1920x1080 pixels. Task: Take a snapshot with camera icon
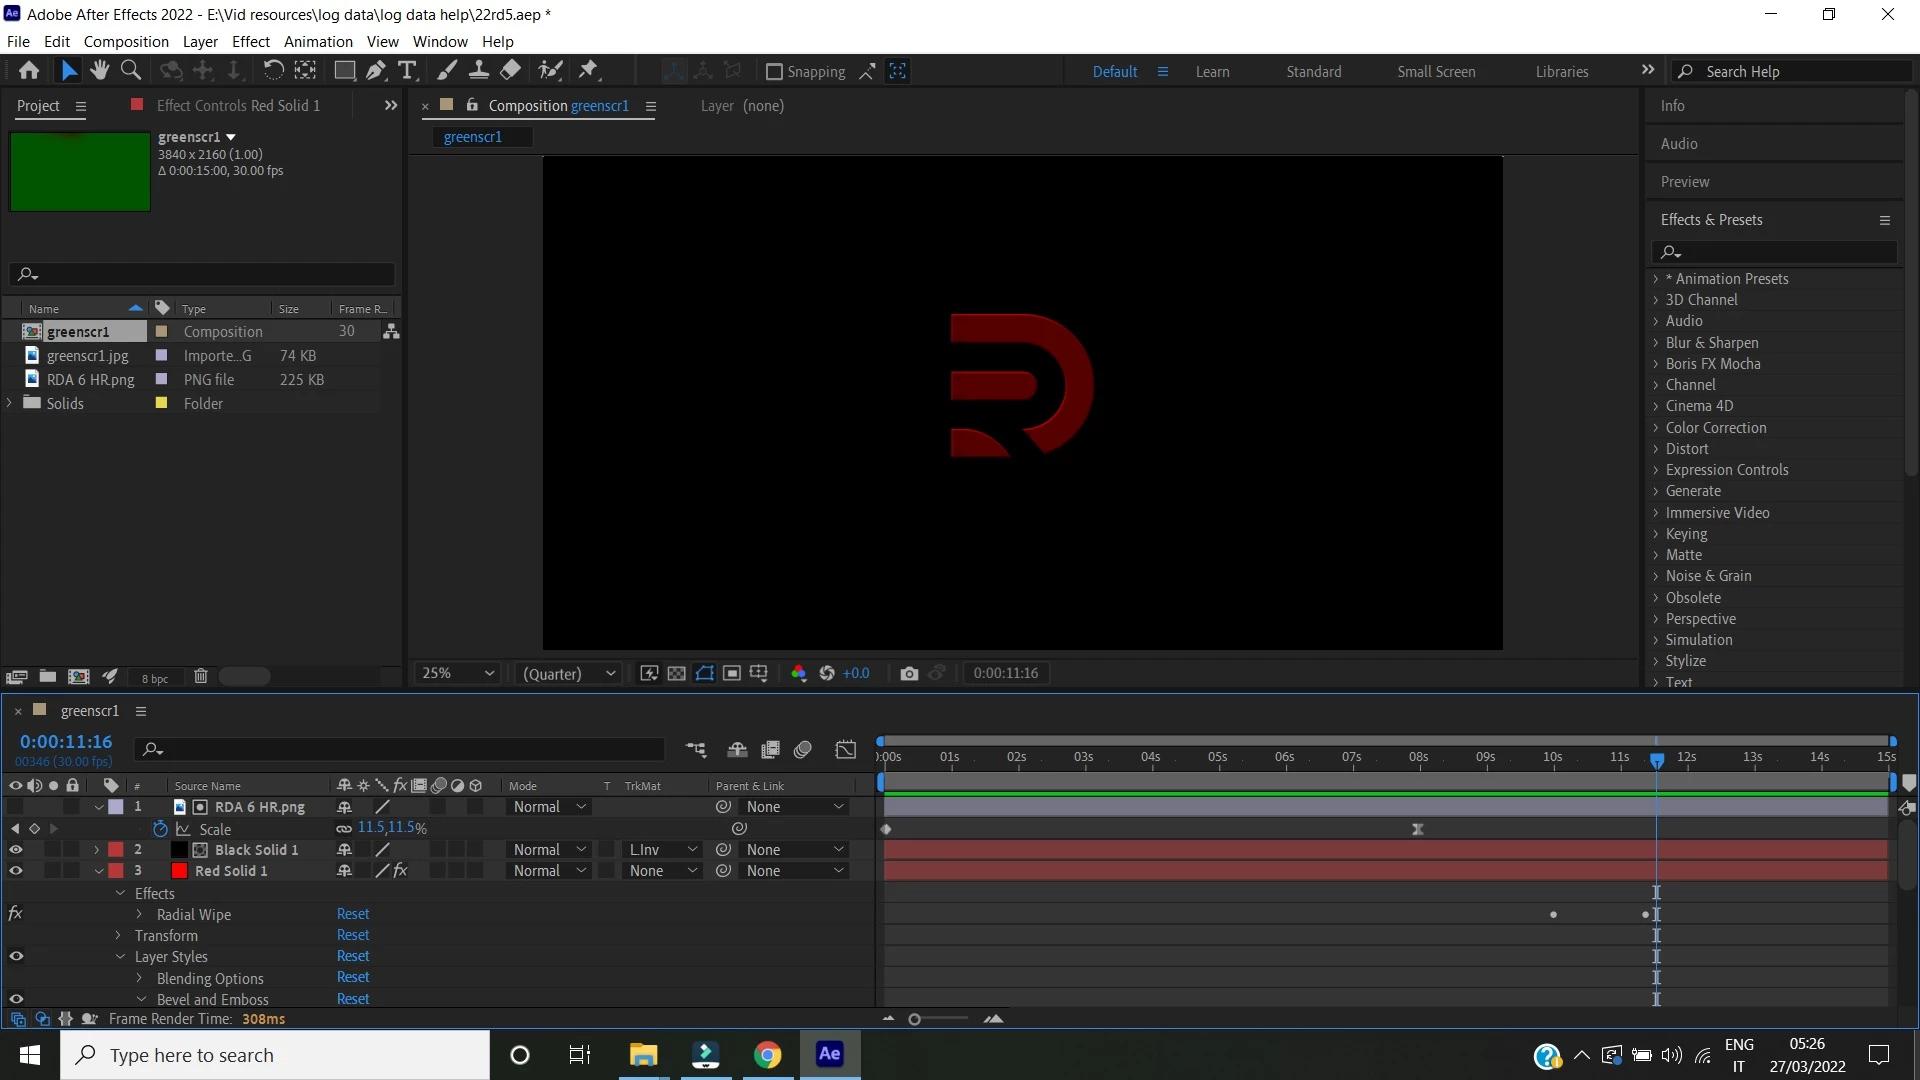(x=908, y=673)
